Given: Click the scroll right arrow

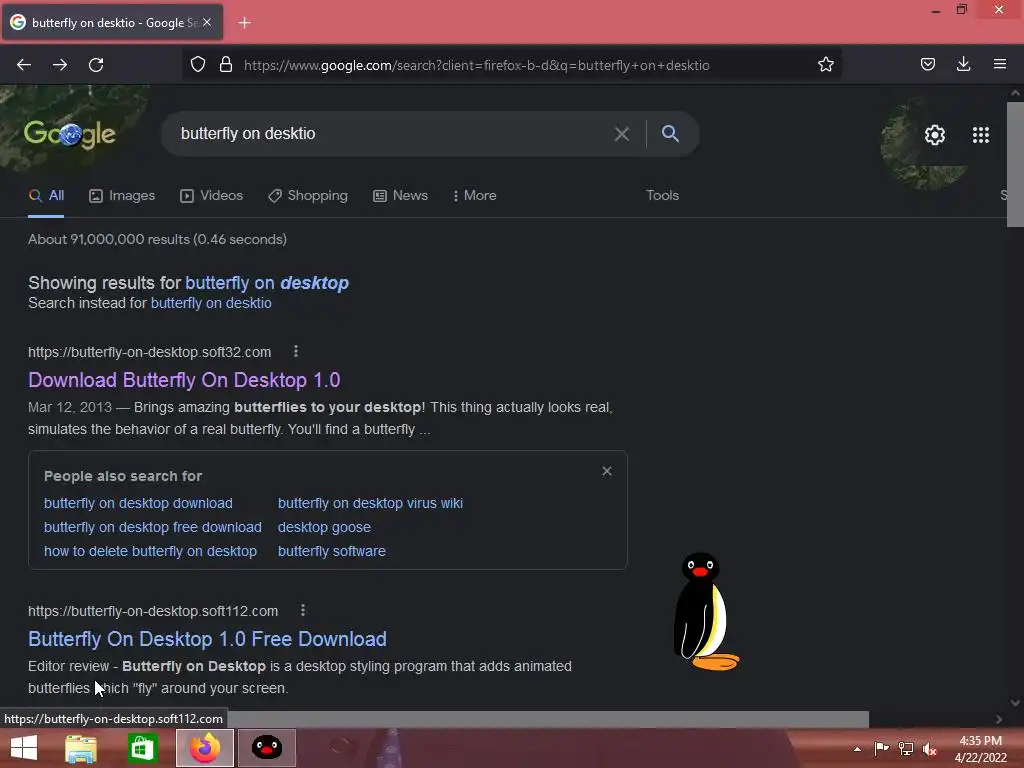Looking at the screenshot, I should (x=999, y=719).
